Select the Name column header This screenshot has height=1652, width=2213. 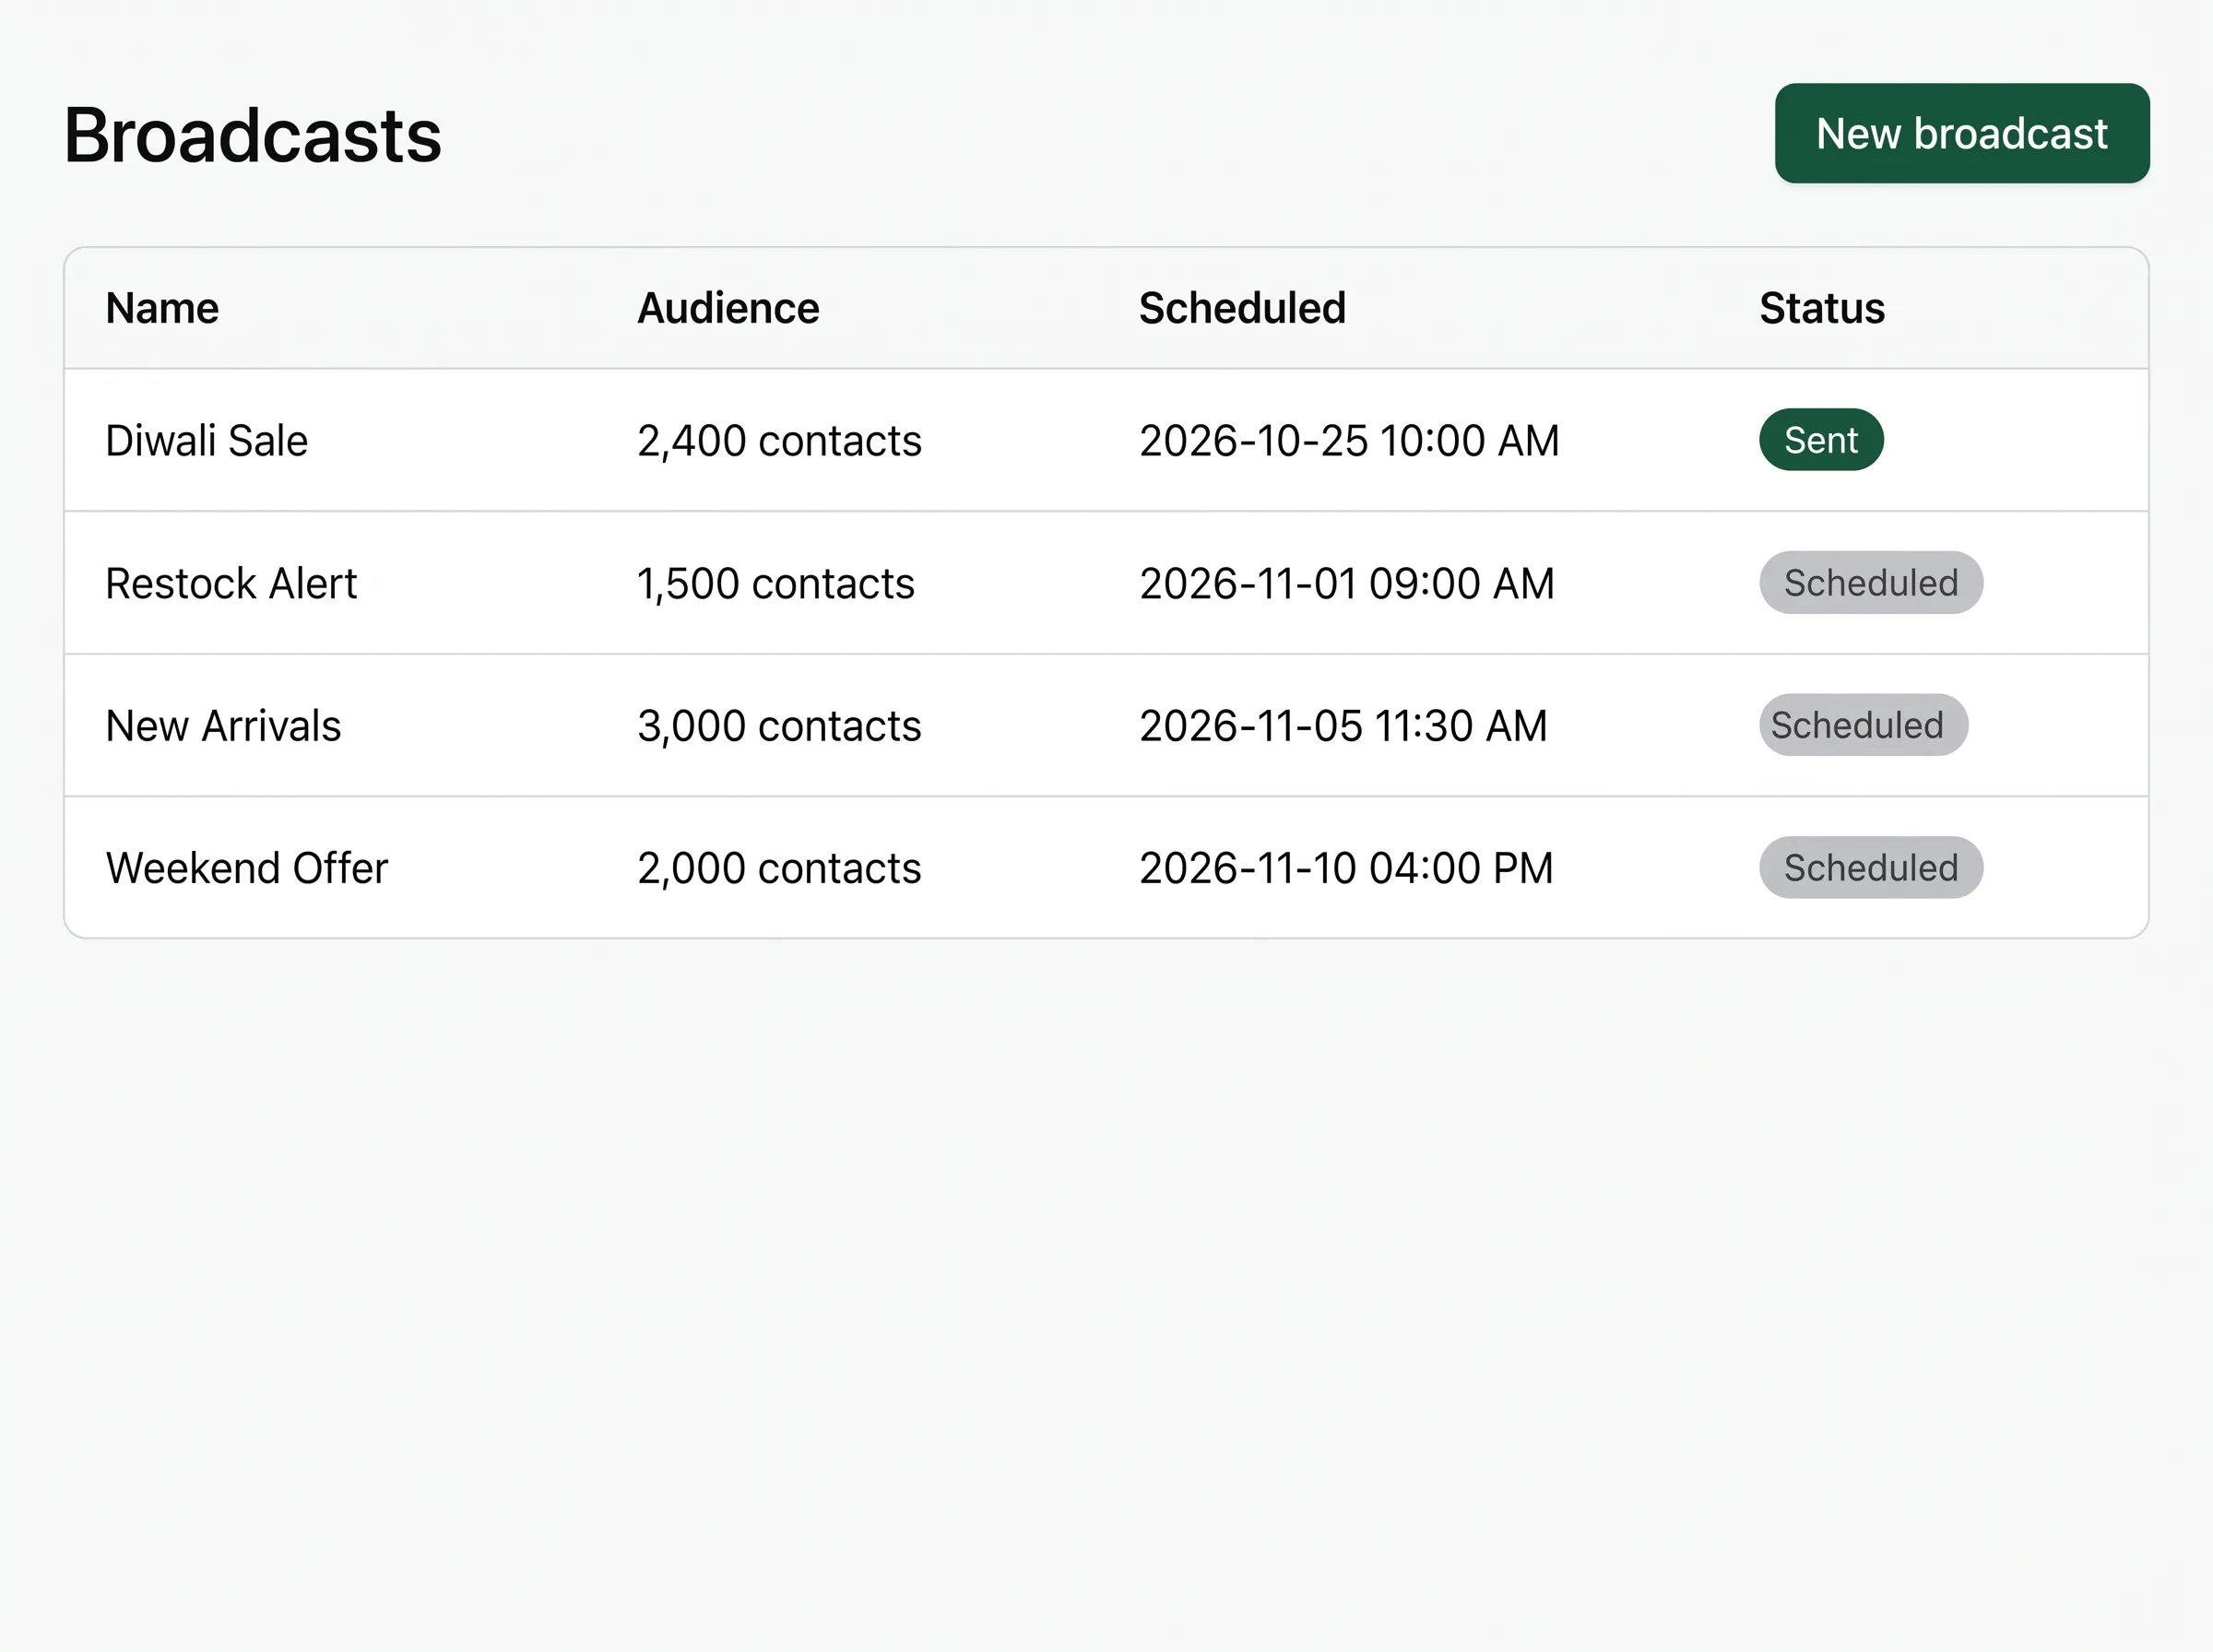pyautogui.click(x=162, y=308)
